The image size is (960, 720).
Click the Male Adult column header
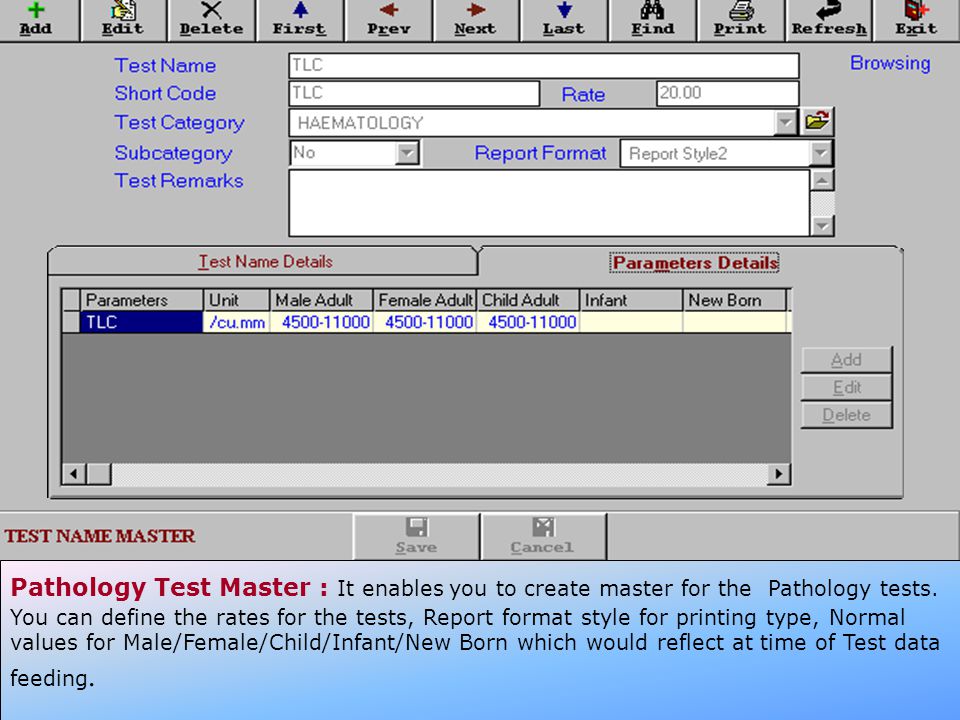click(321, 300)
